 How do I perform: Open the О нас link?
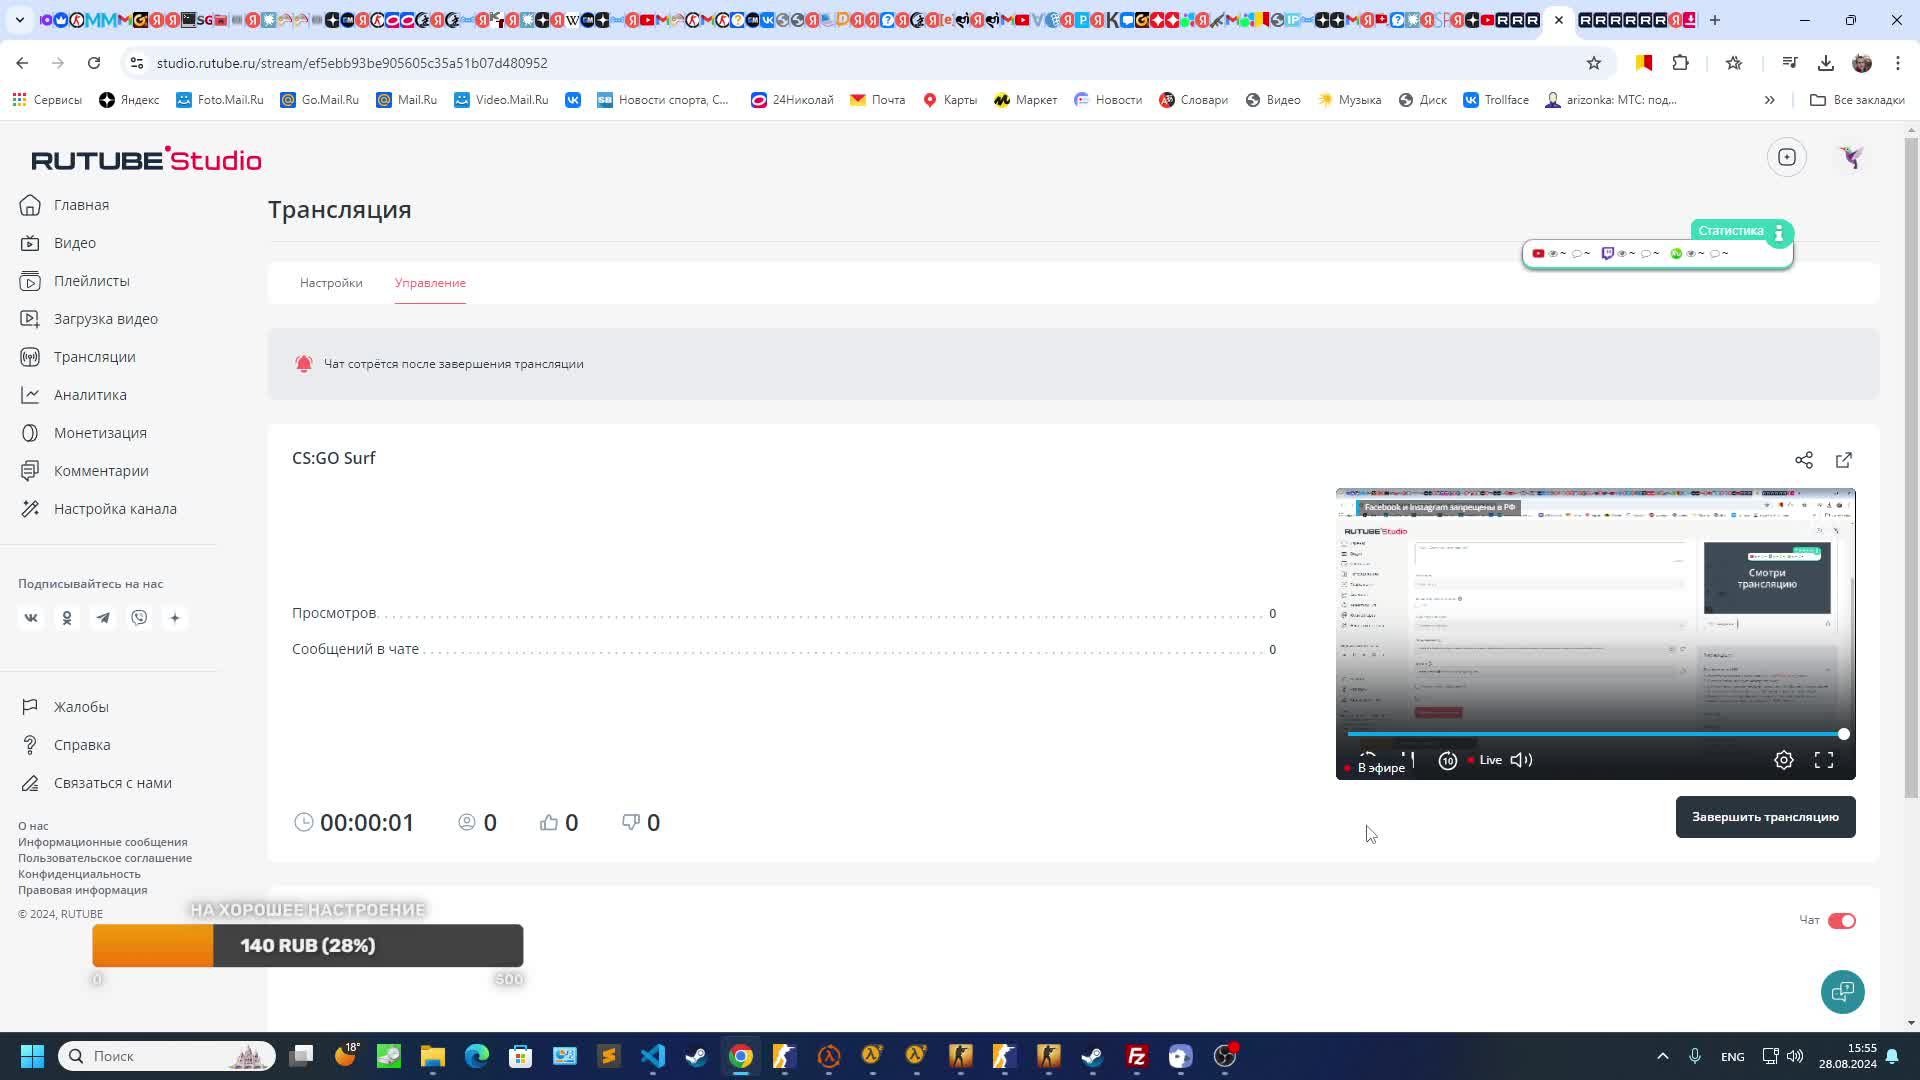33,826
